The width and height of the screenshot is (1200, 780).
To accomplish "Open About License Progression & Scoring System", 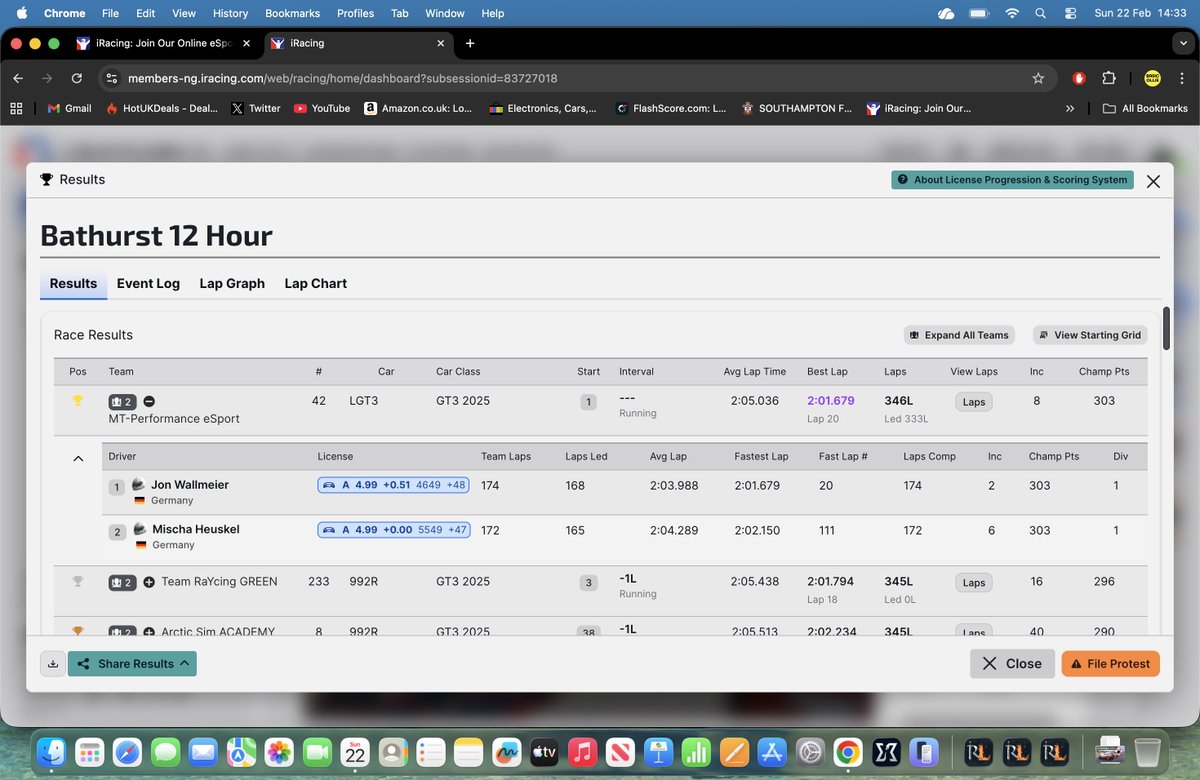I will coord(1013,180).
